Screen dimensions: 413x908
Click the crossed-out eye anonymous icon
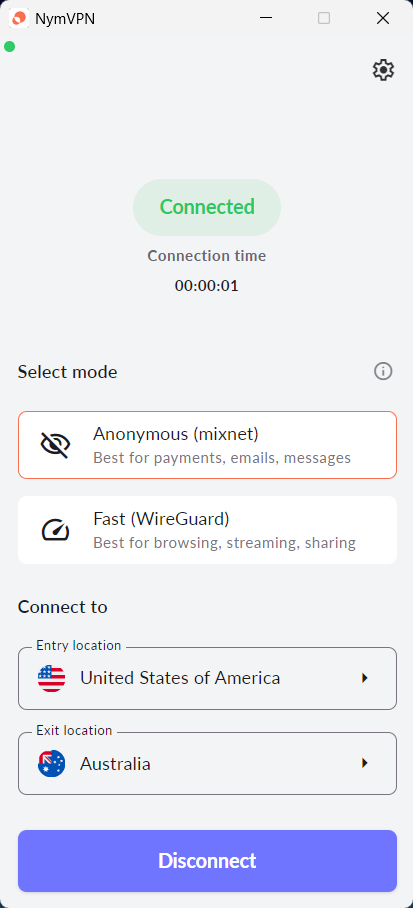click(x=56, y=445)
